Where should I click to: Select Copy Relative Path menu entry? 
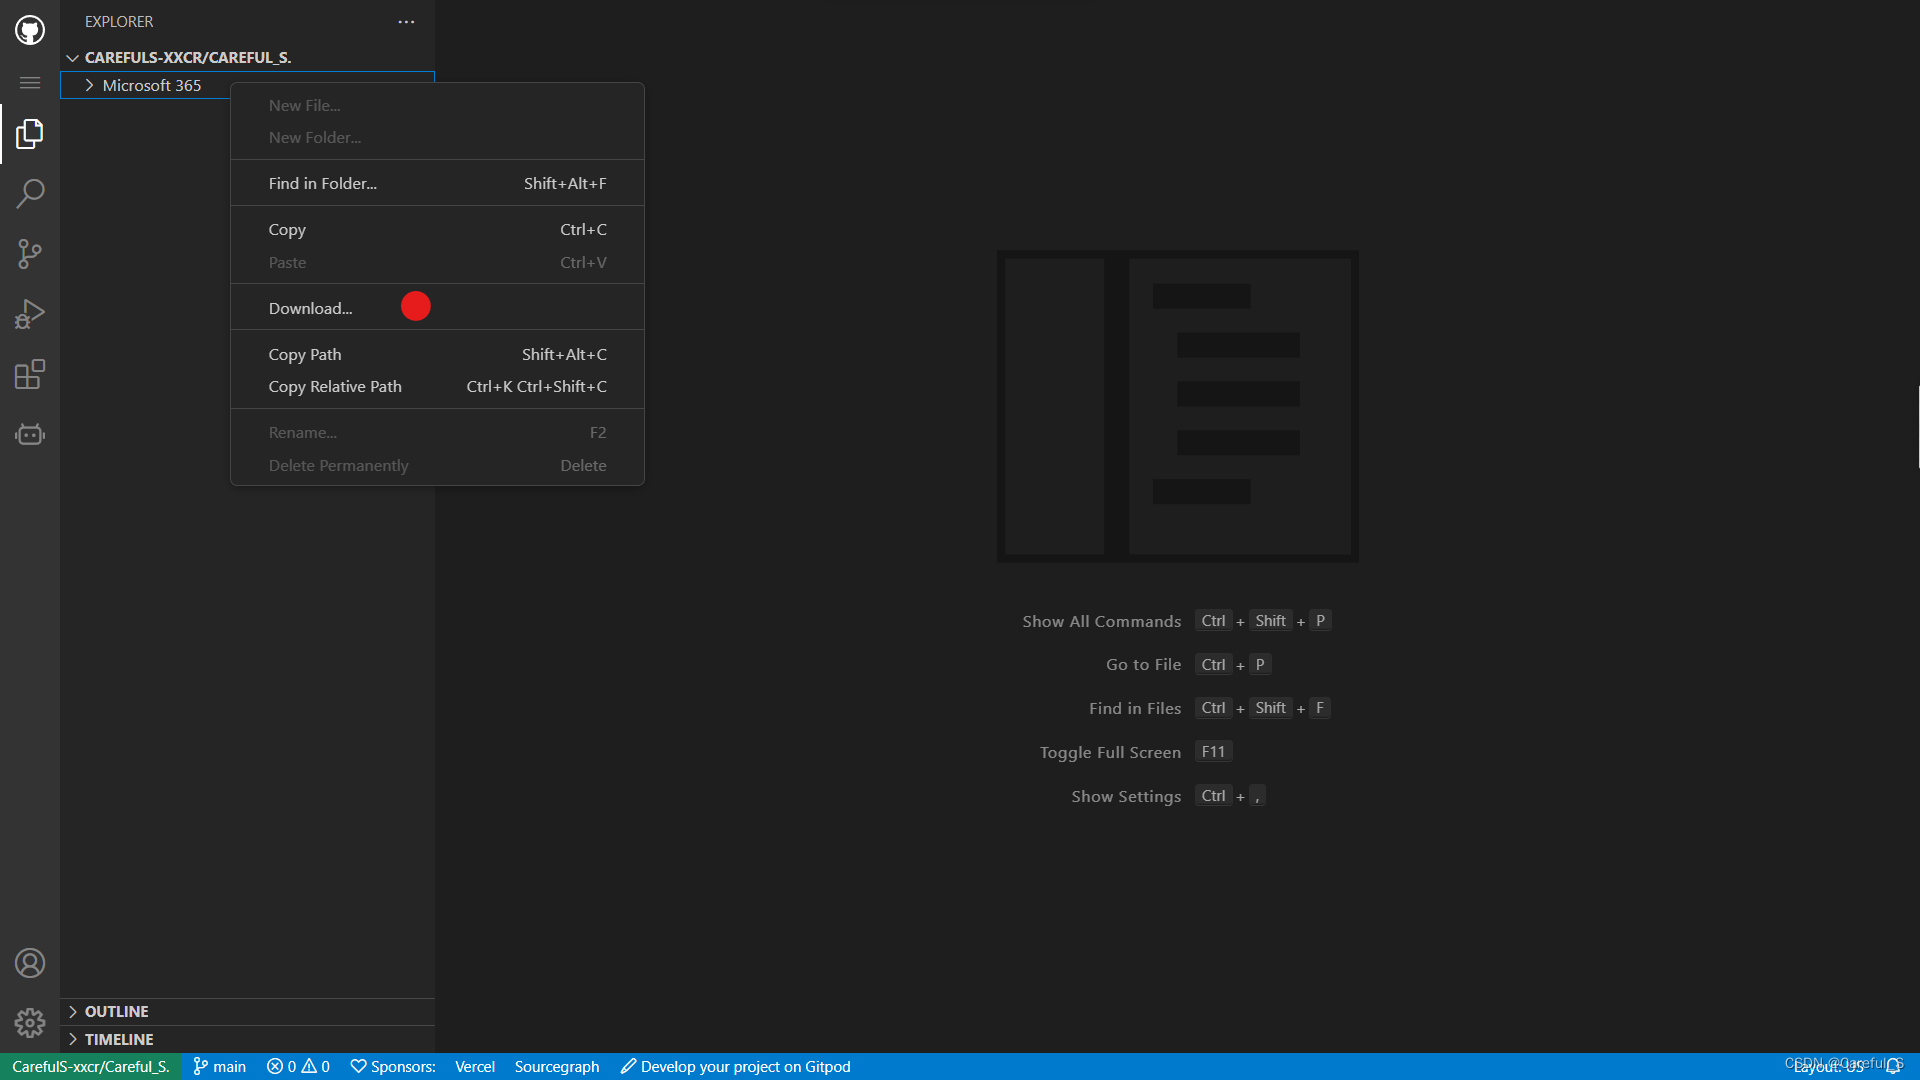click(x=335, y=387)
